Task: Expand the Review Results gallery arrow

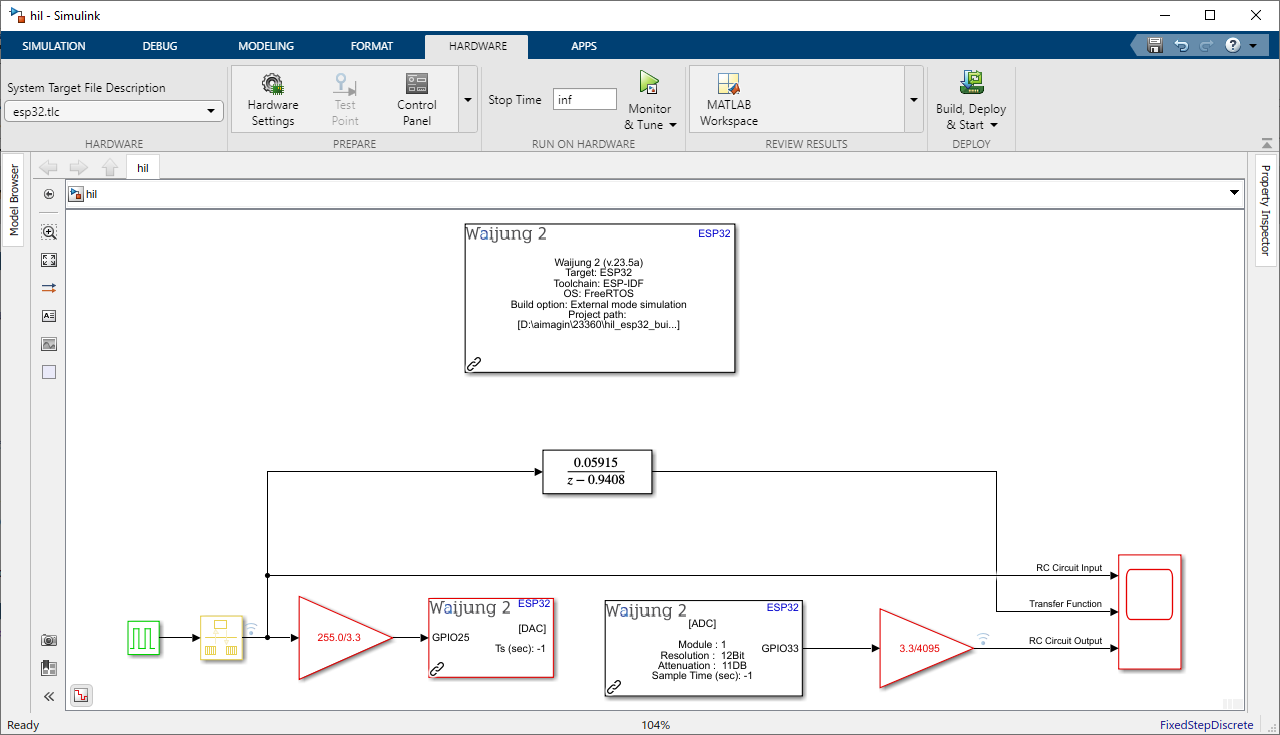Action: (x=913, y=100)
